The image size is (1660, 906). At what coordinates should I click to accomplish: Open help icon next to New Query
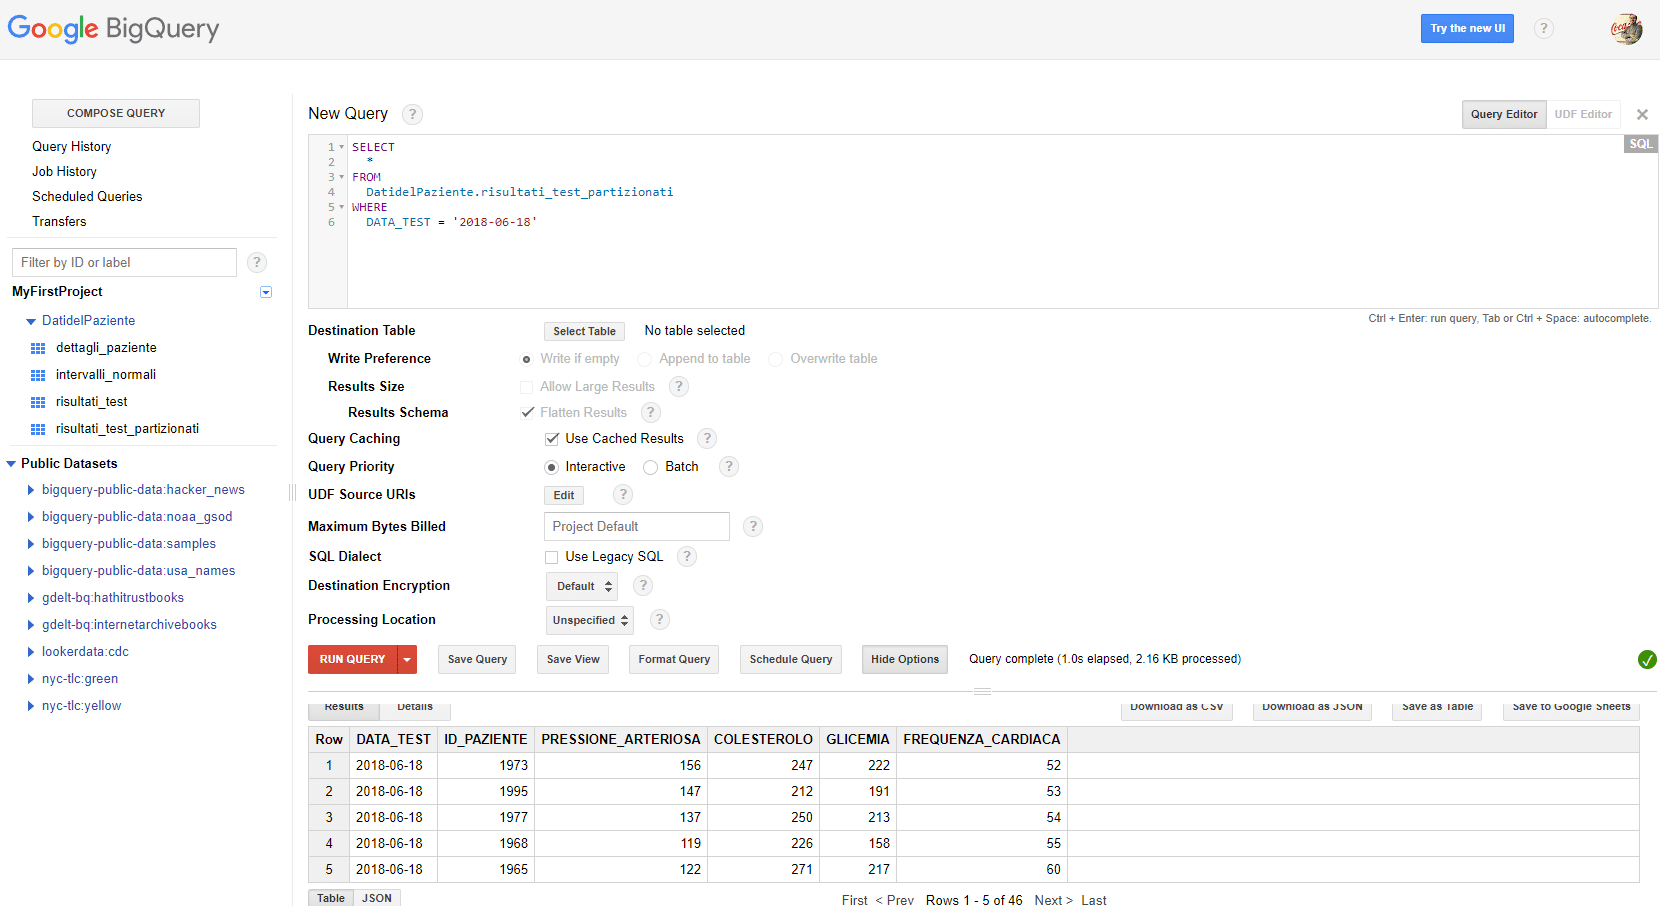[412, 114]
